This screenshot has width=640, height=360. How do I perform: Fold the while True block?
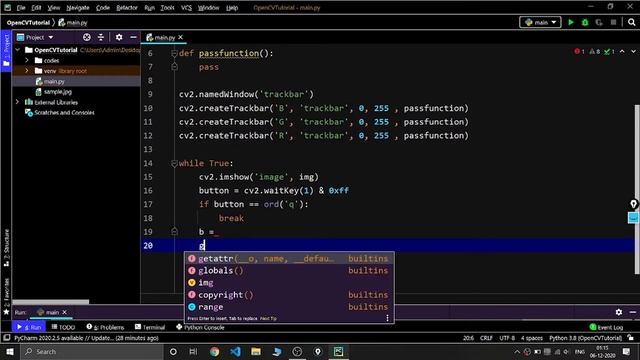click(174, 163)
